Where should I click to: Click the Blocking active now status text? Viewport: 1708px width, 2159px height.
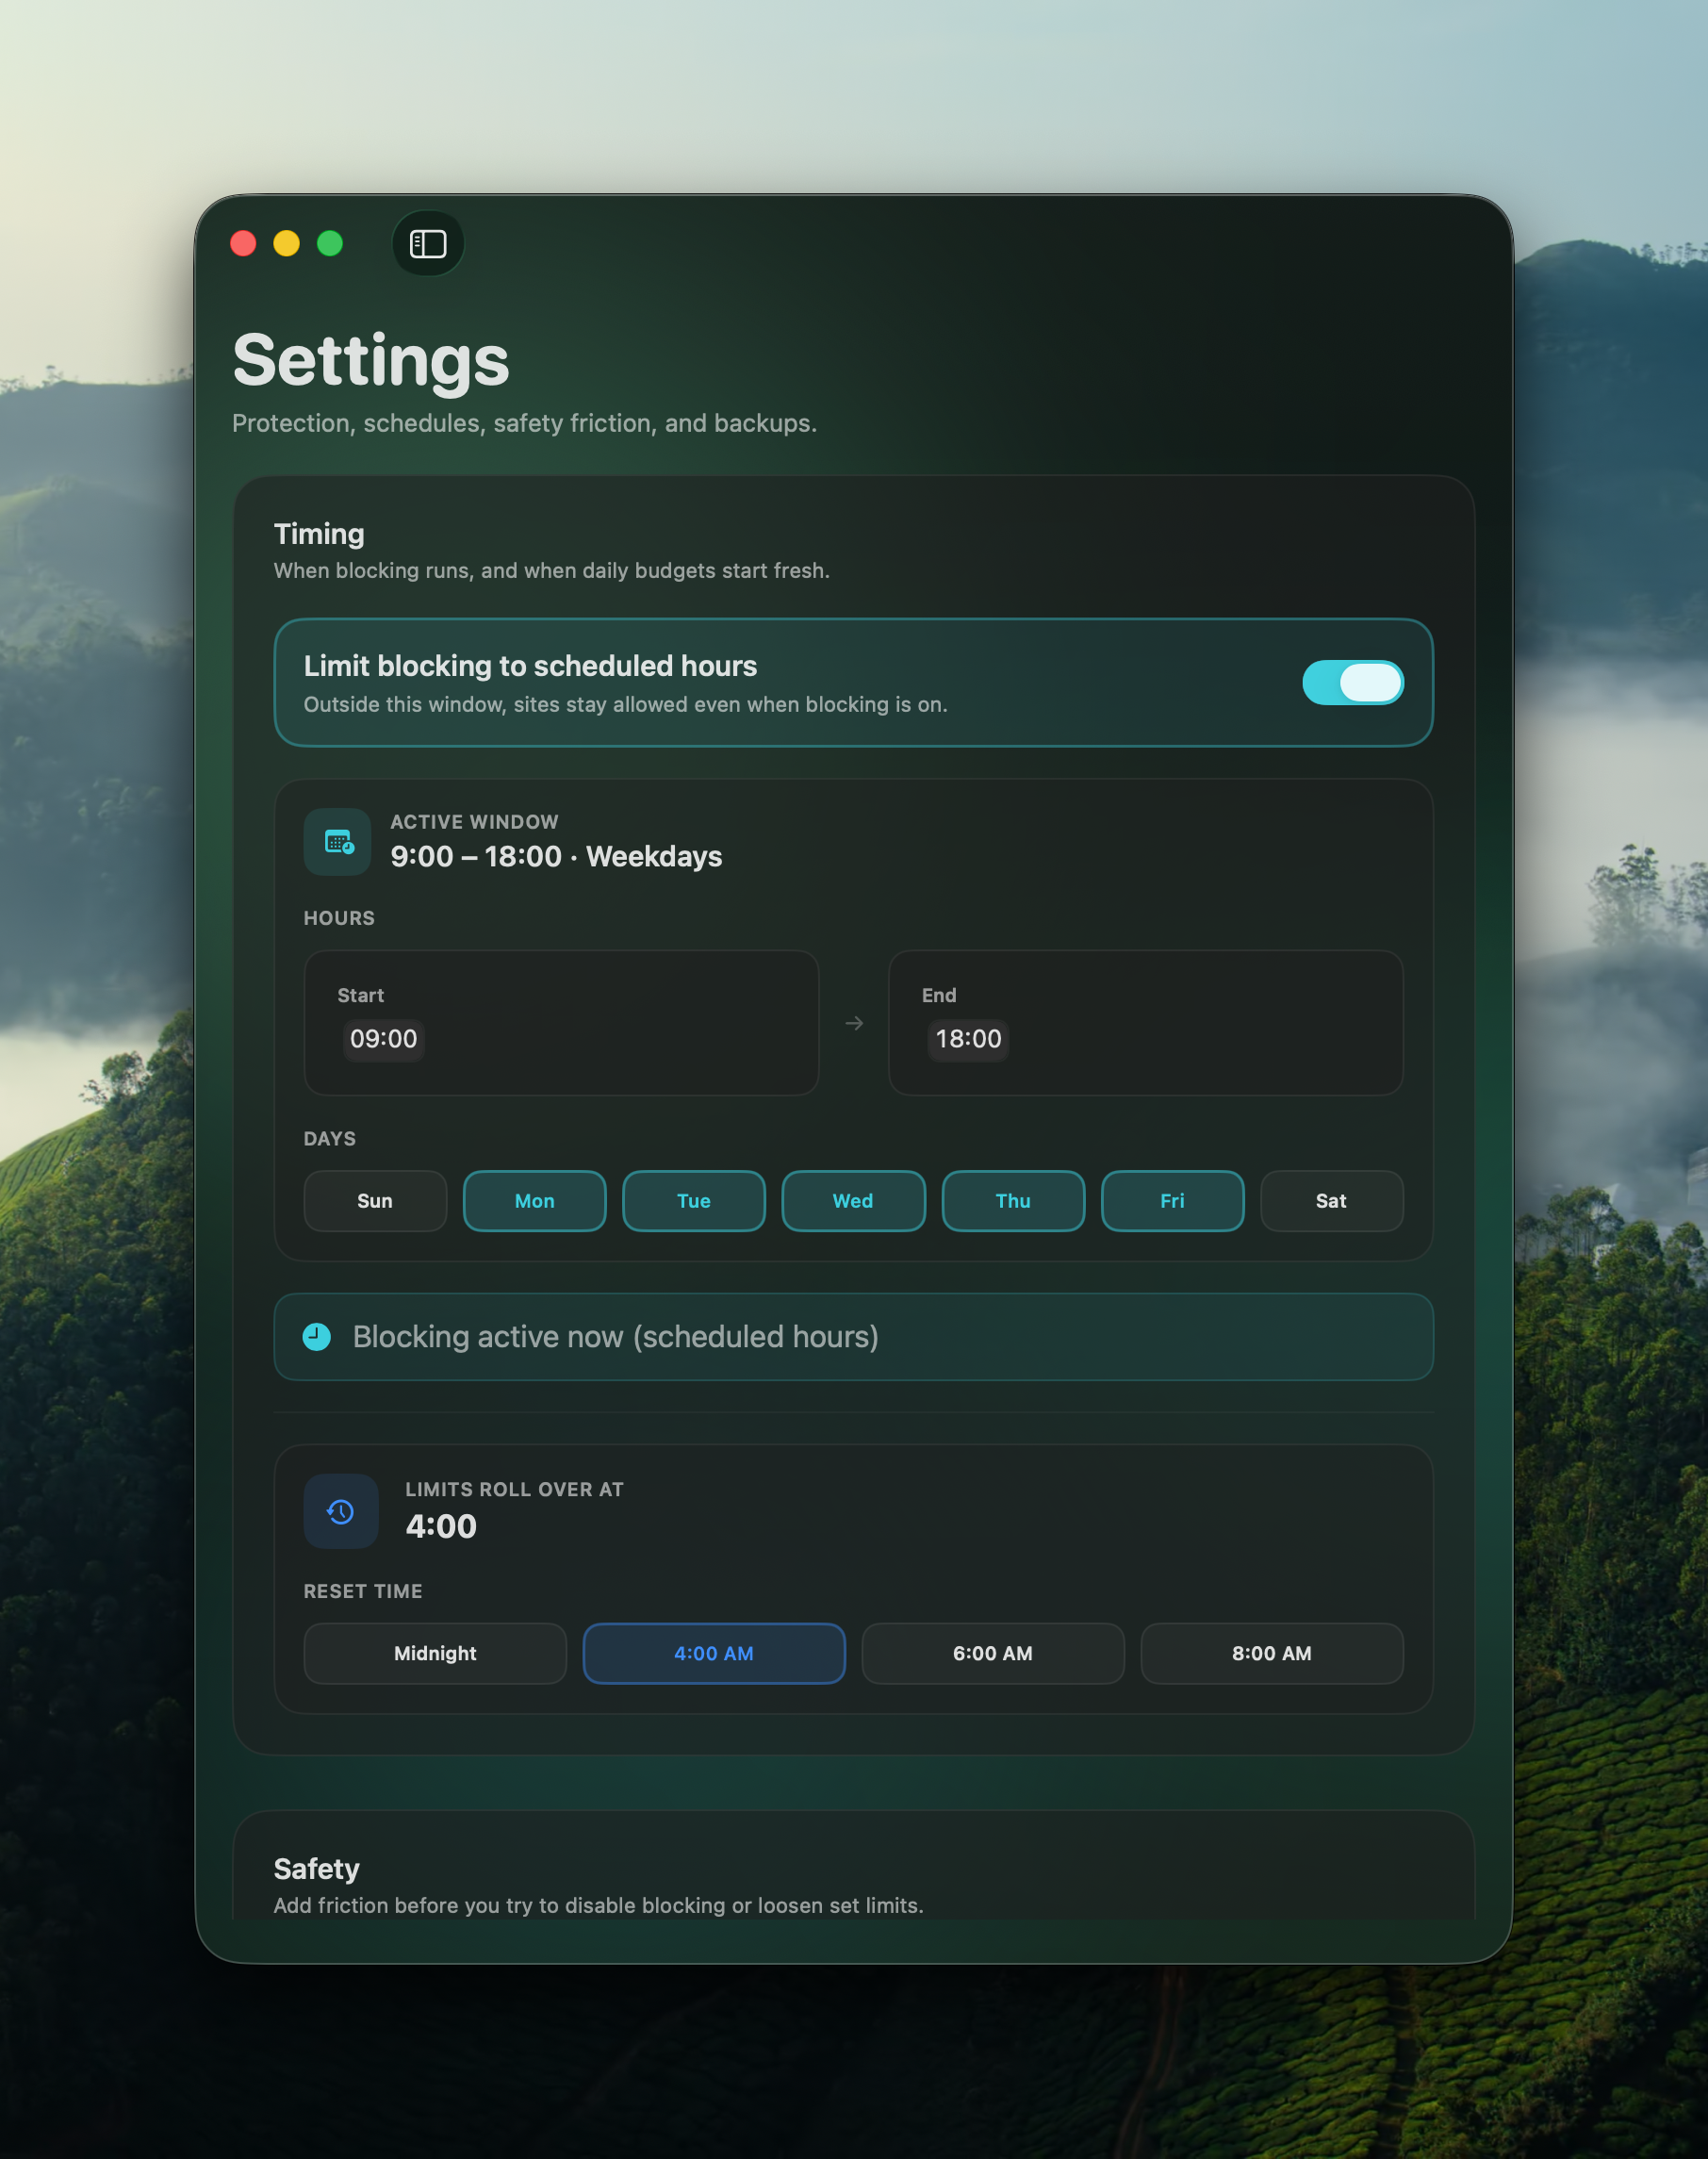(x=615, y=1336)
